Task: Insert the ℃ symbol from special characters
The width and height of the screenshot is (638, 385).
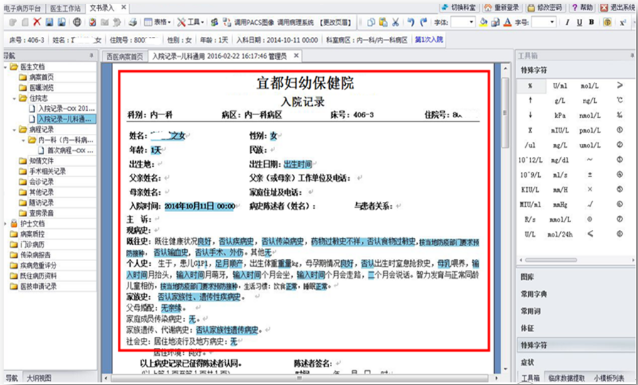Action: (619, 100)
